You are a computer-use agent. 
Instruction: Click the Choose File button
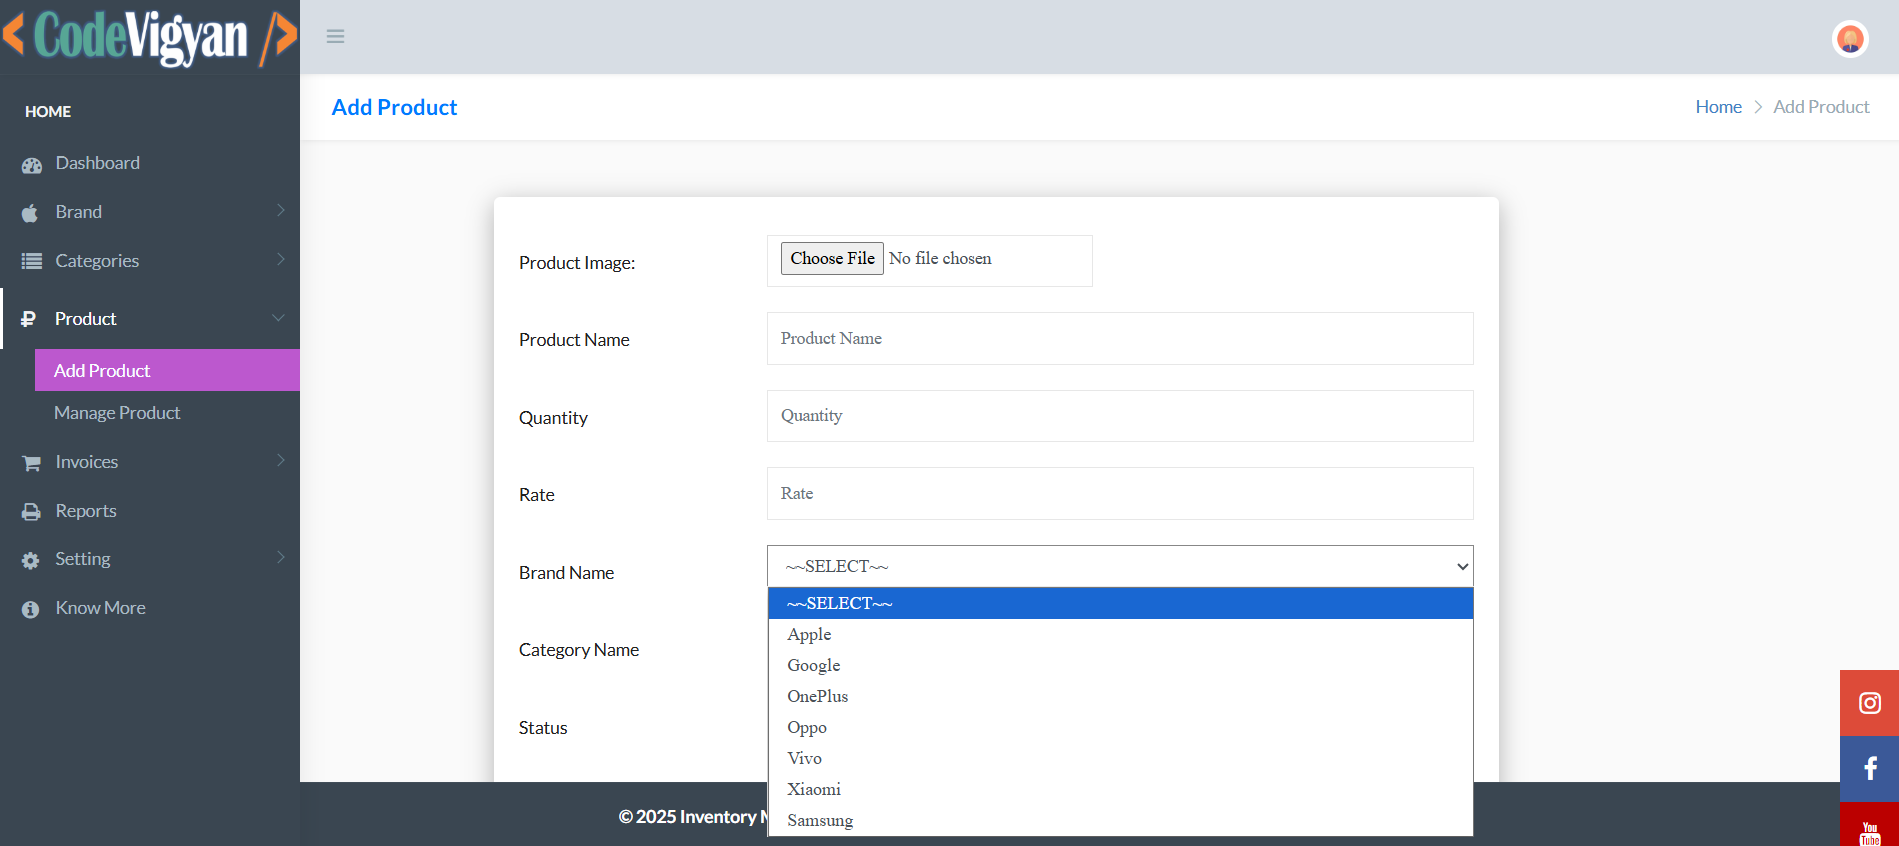tap(832, 259)
